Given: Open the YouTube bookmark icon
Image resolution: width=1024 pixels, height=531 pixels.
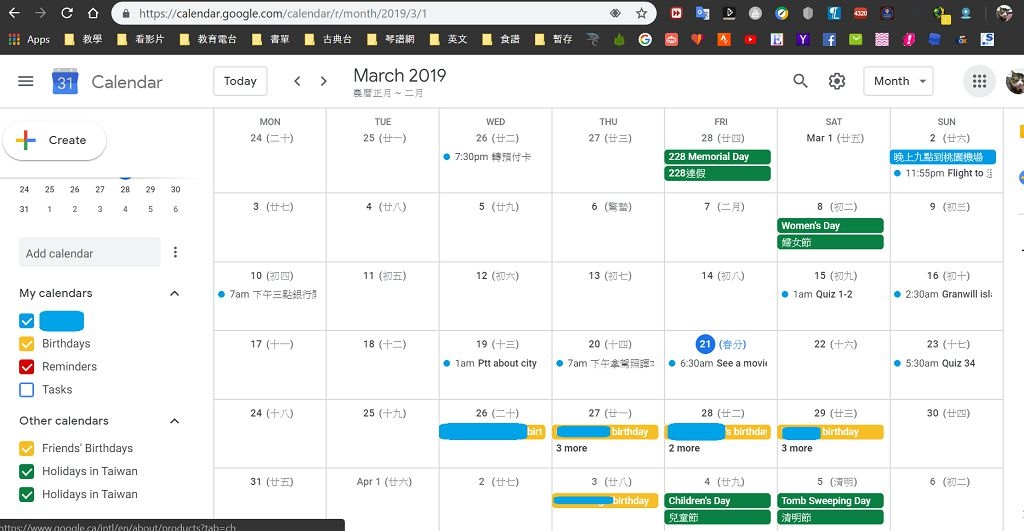Looking at the screenshot, I should (750, 39).
